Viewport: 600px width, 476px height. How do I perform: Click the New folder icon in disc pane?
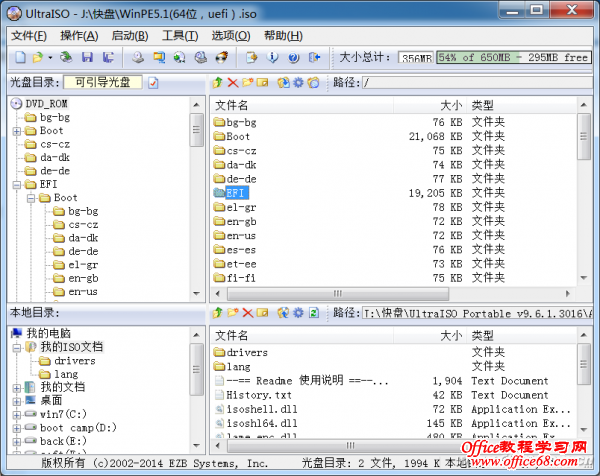point(248,82)
